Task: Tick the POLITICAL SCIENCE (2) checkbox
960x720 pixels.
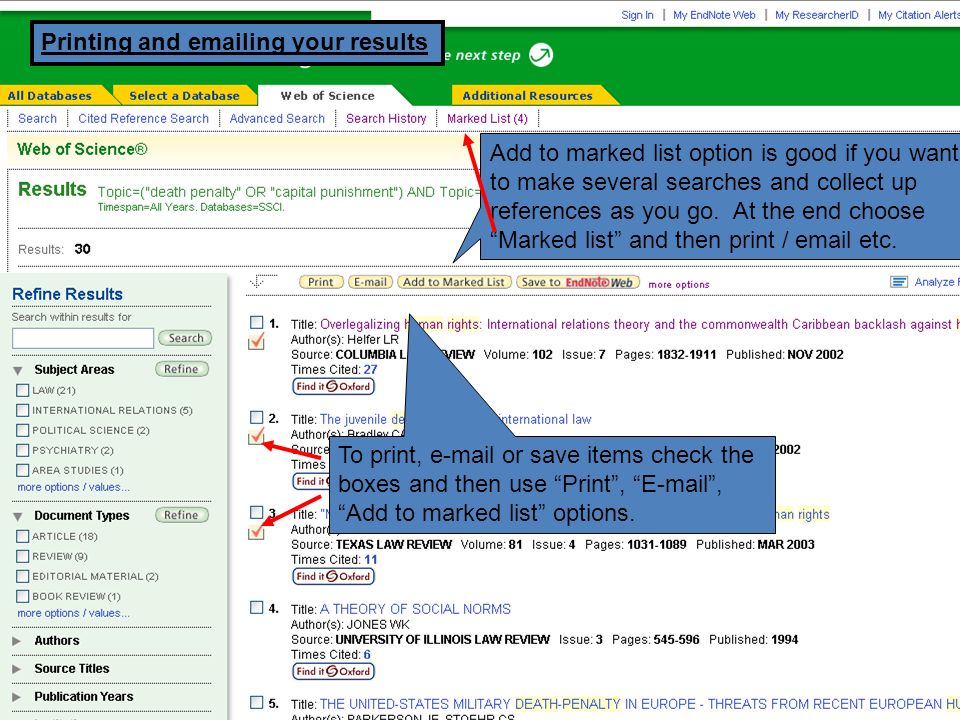Action: pos(23,430)
